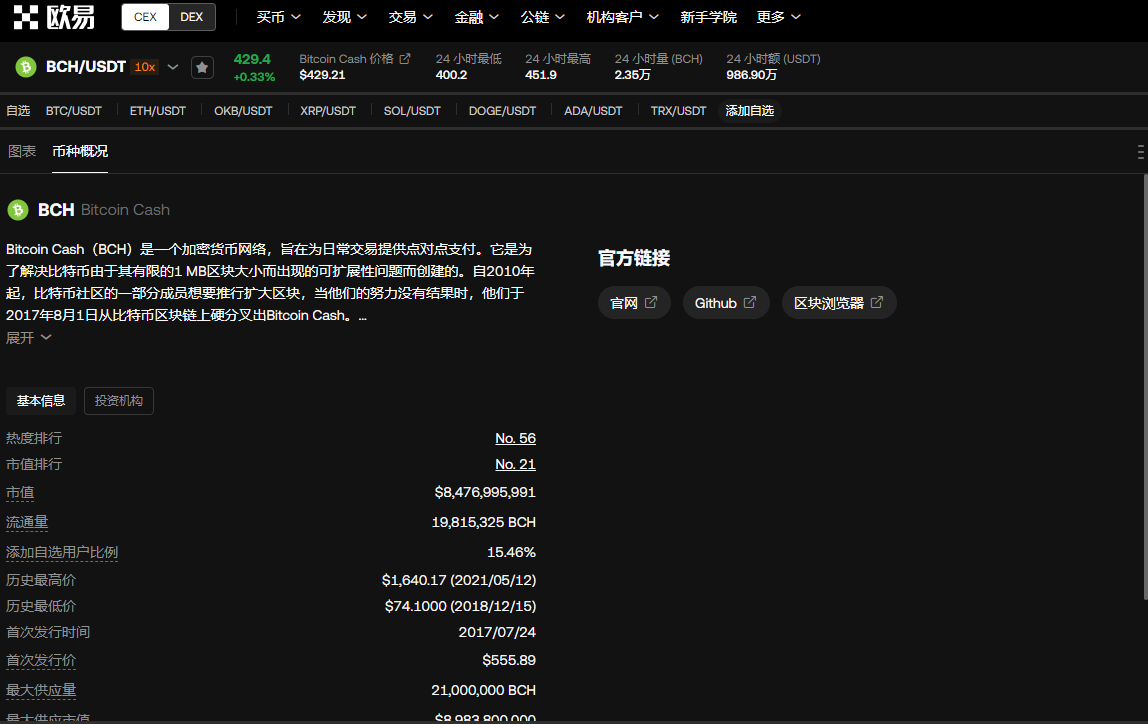Select the 币种概况 tab

click(80, 152)
